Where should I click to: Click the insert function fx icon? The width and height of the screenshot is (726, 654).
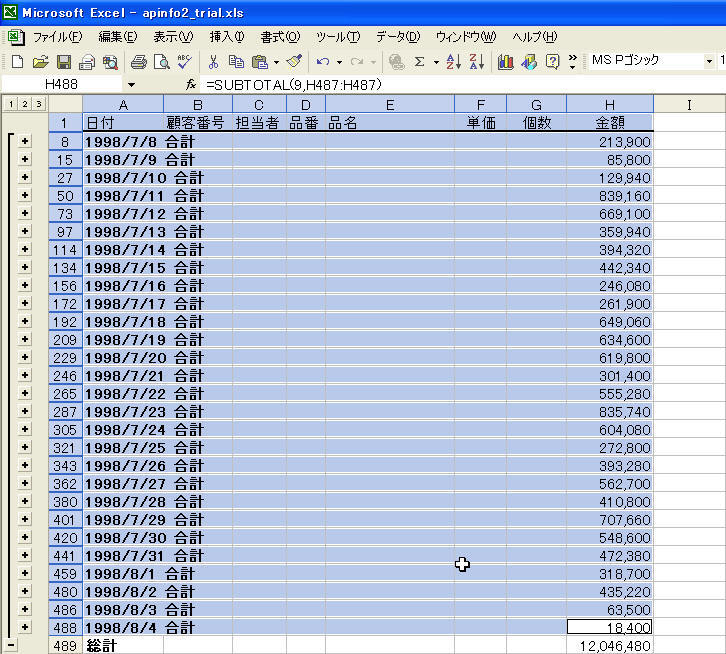coord(190,85)
